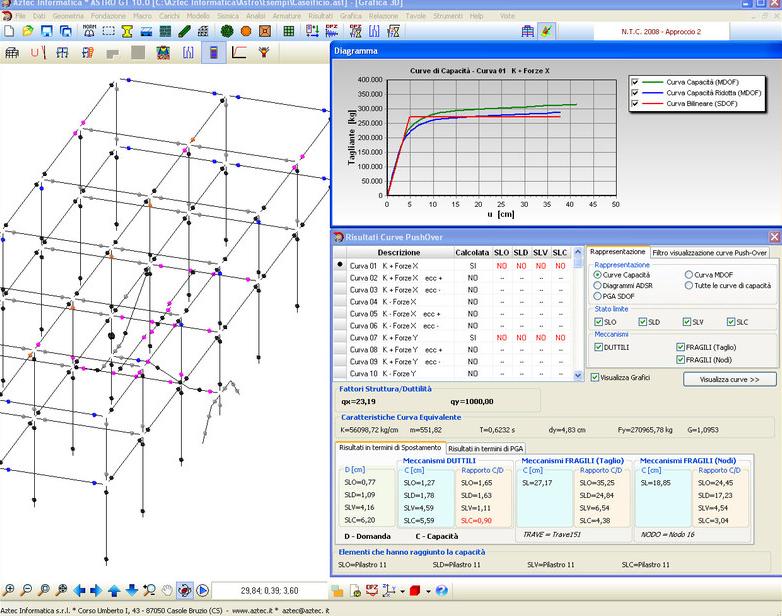Click the New file icon in toolbar

(x=9, y=32)
